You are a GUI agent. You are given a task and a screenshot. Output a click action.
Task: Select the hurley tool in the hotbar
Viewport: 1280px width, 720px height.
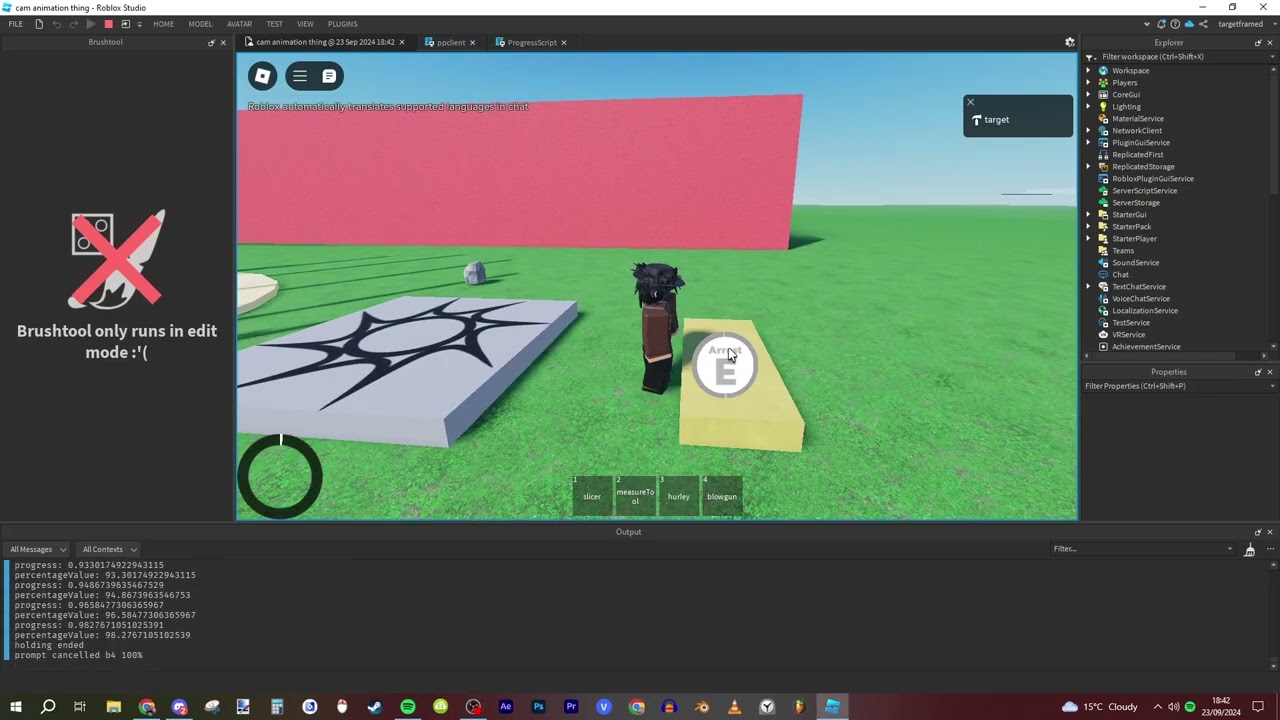click(x=678, y=495)
